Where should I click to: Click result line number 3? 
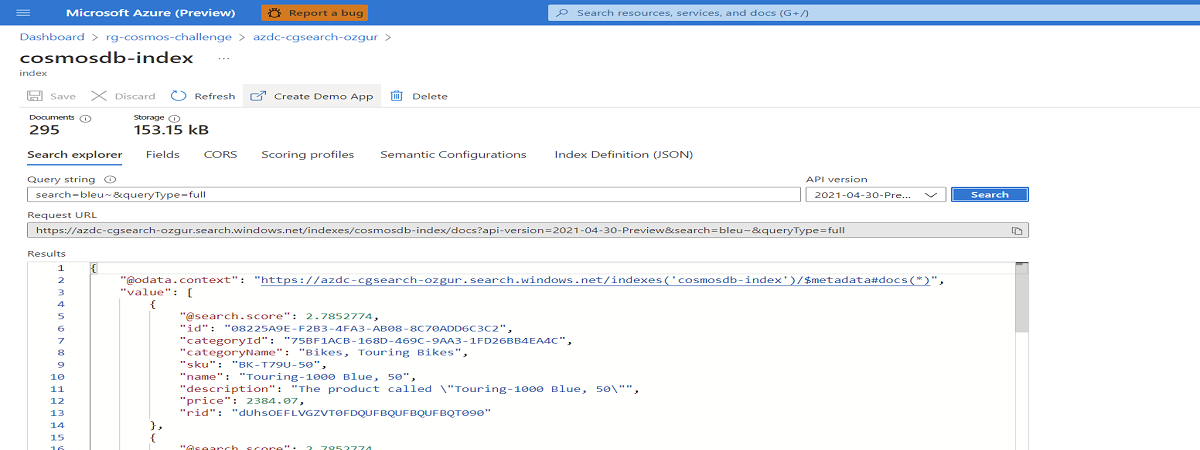click(x=61, y=292)
